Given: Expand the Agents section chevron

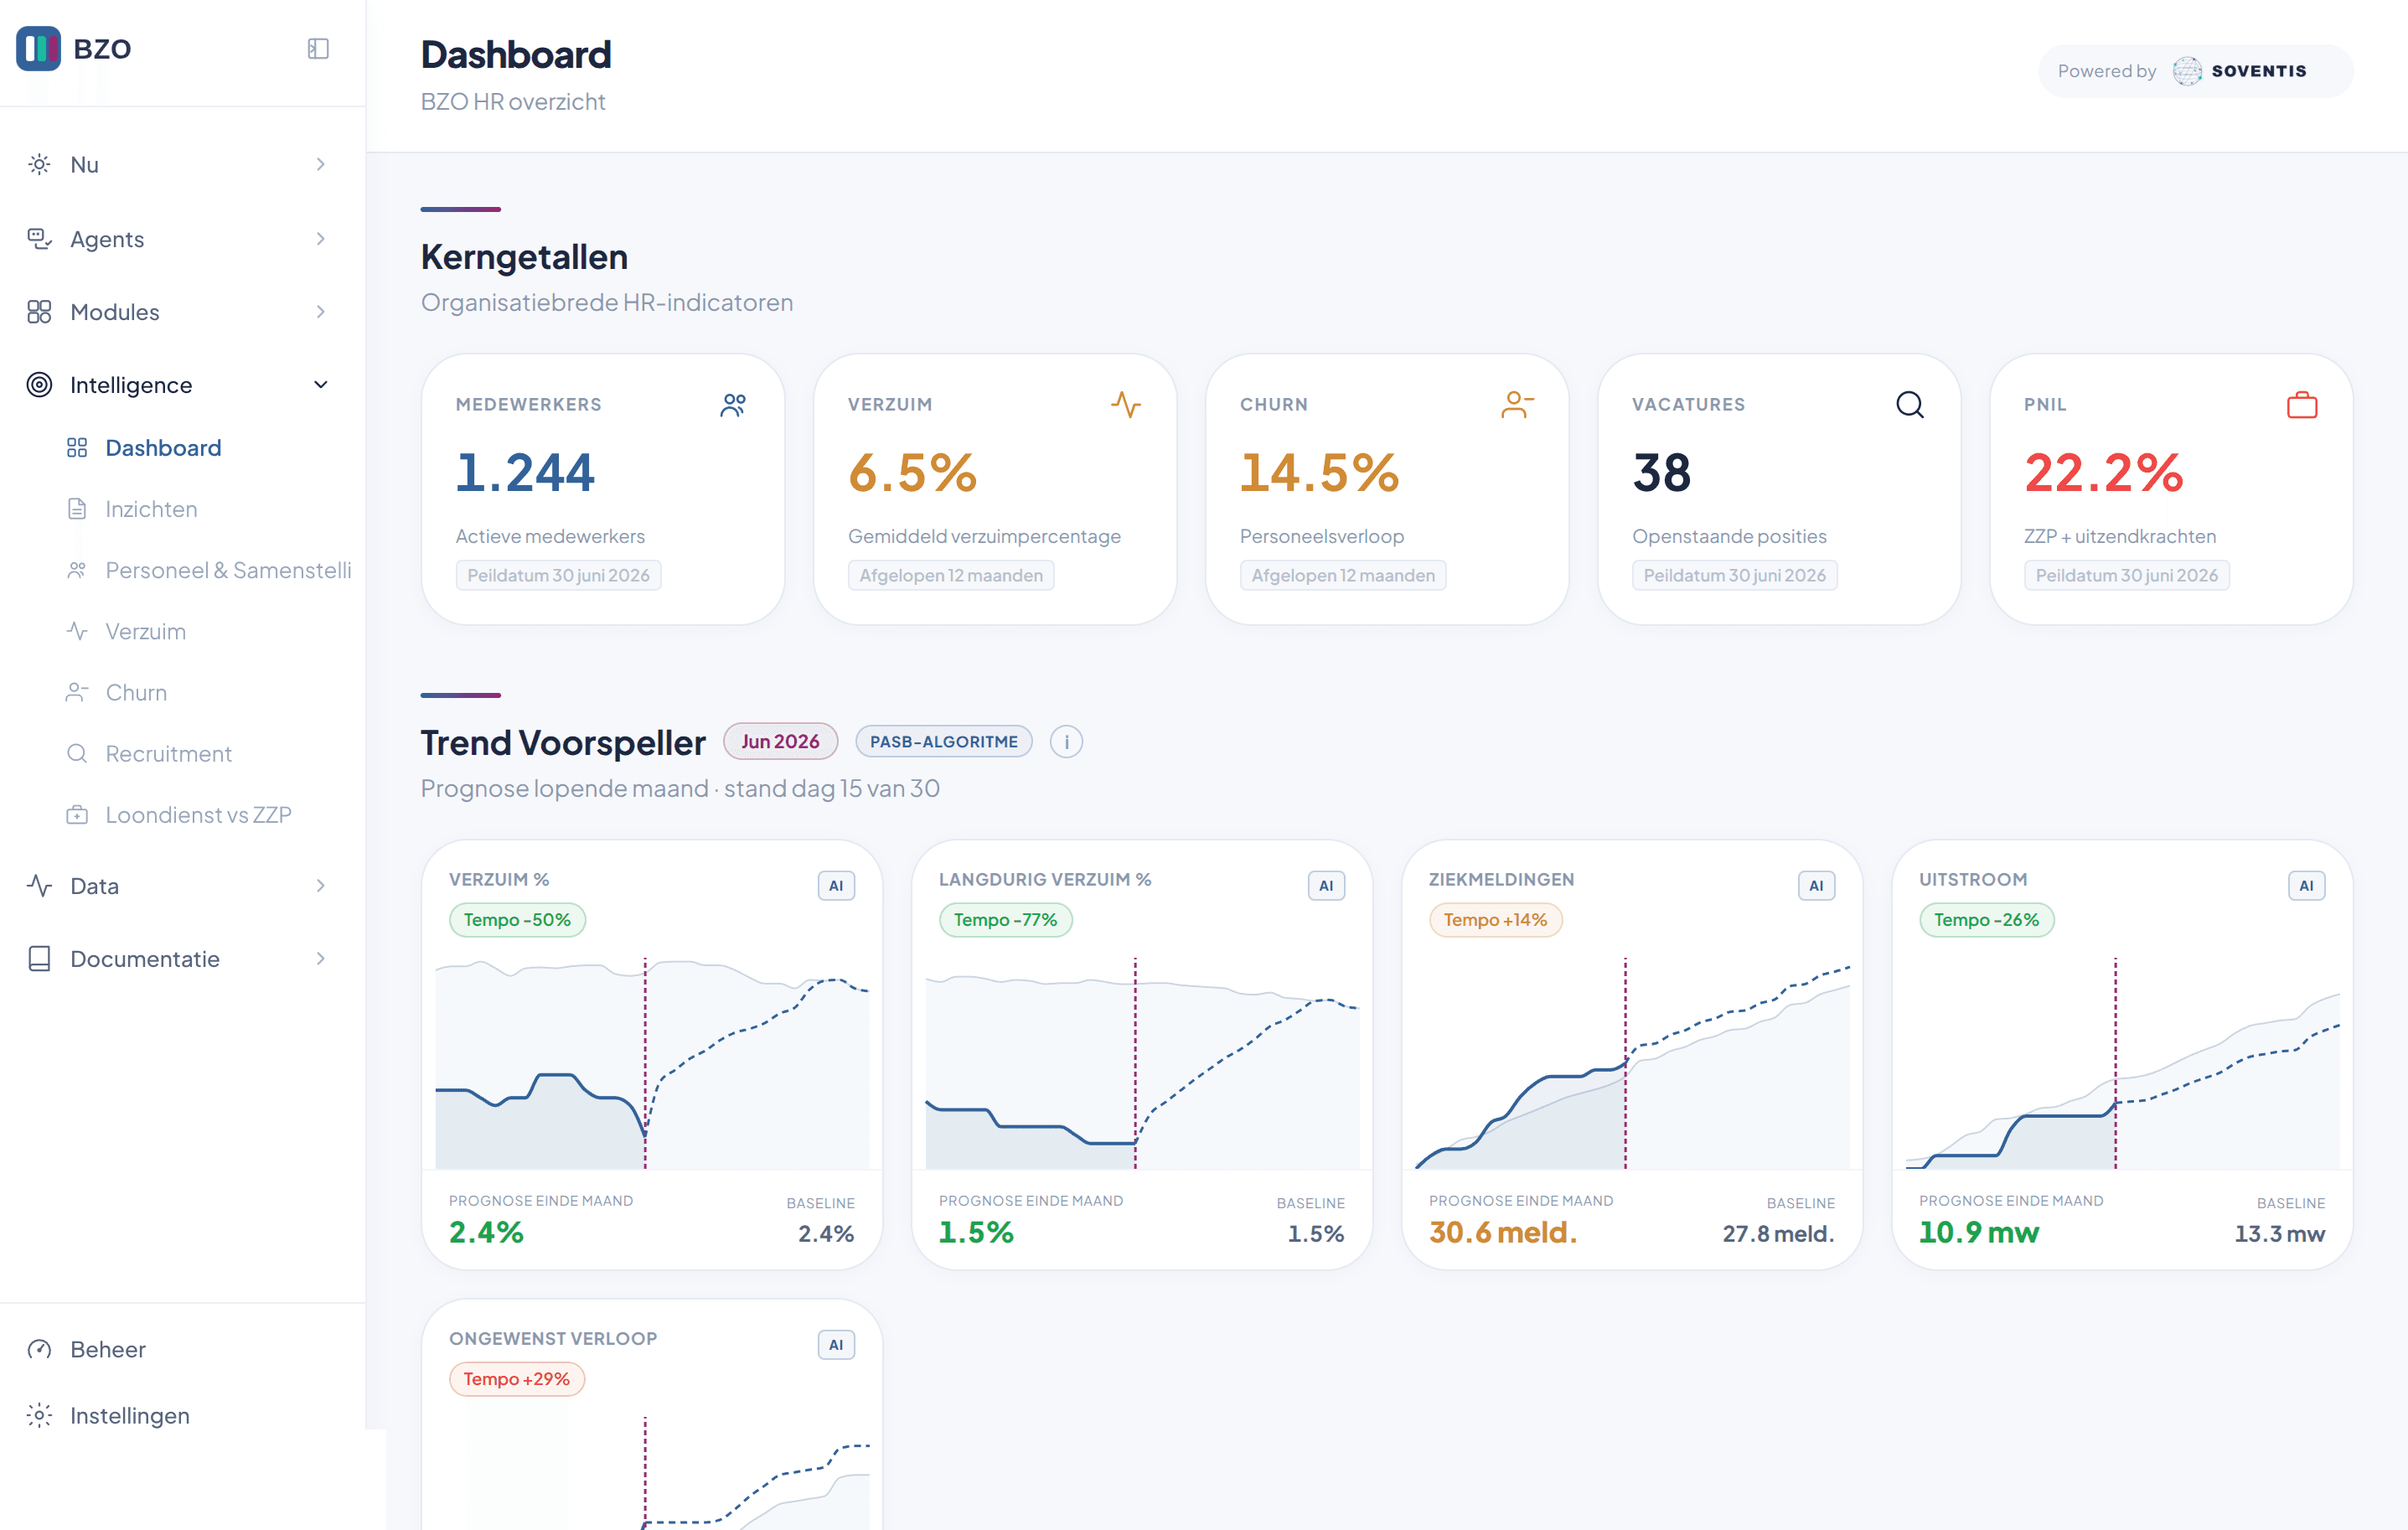Looking at the screenshot, I should click(321, 239).
